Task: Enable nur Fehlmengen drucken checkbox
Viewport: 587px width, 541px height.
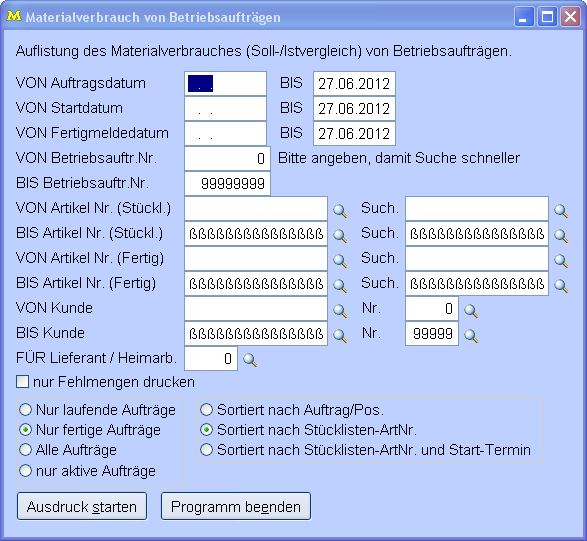Action: [22, 382]
